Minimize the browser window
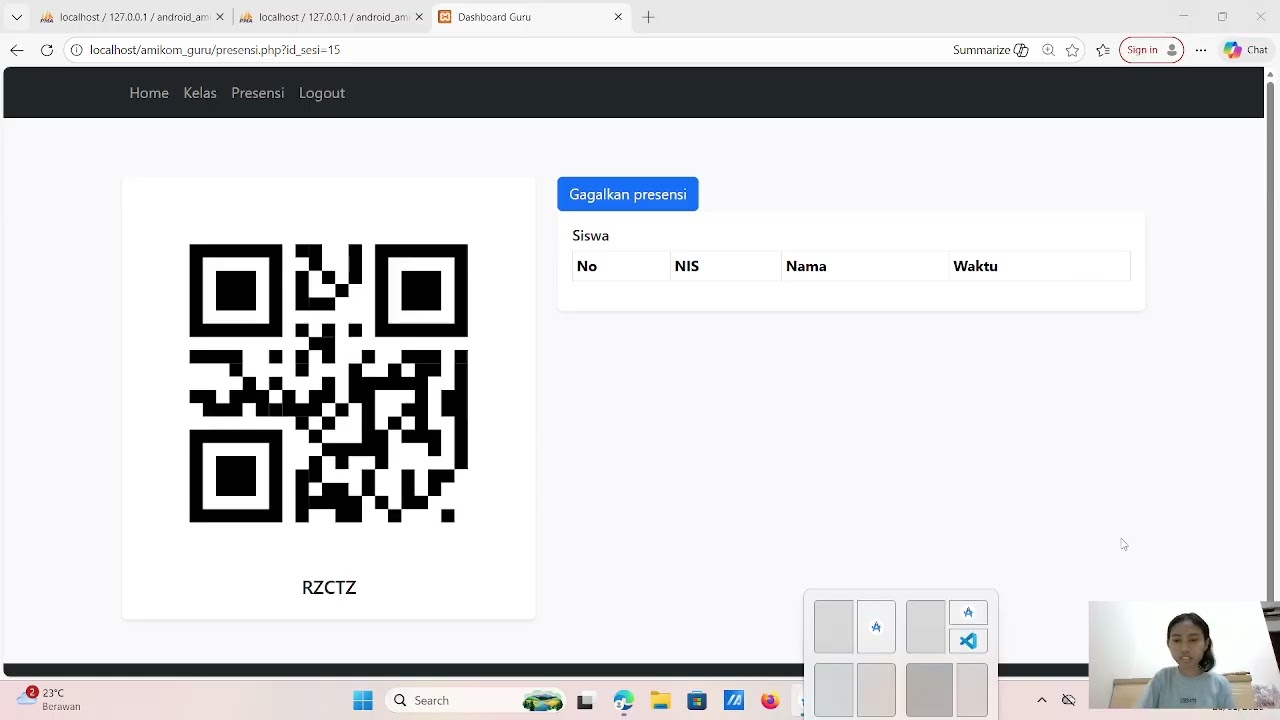Viewport: 1280px width, 720px height. click(x=1184, y=17)
